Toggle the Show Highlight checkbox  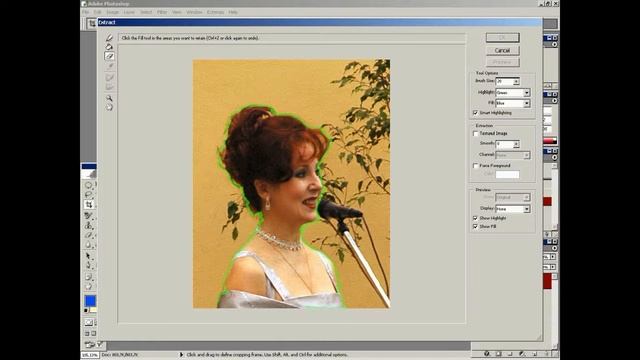[x=476, y=218]
